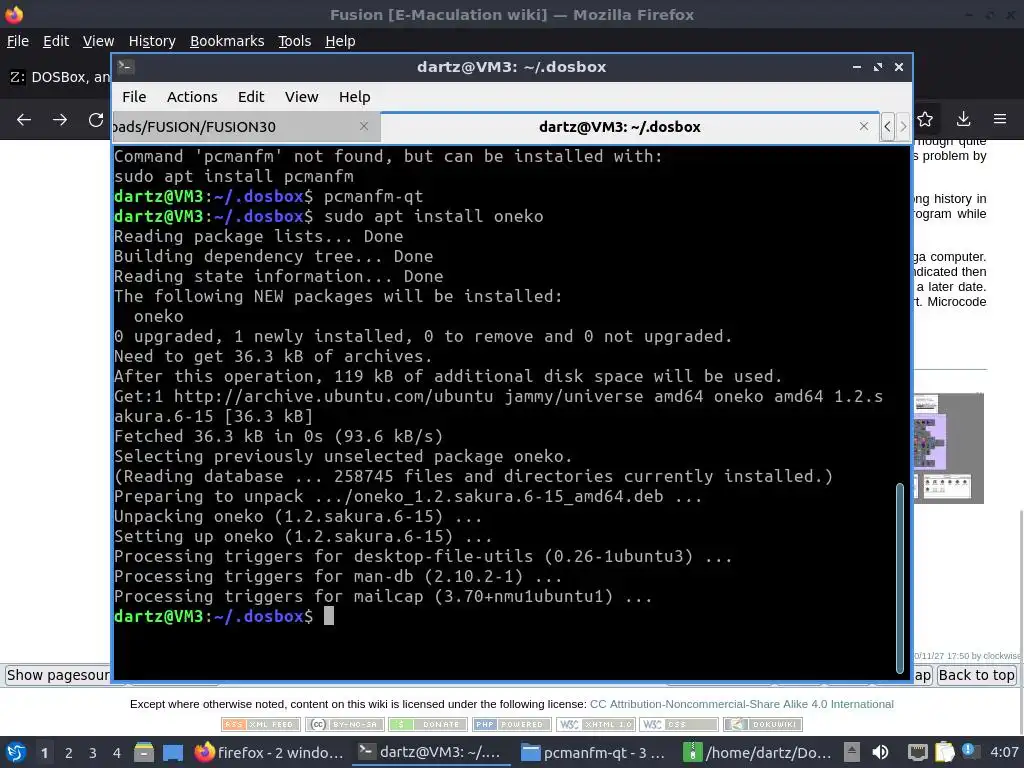Bookmark this page with star icon
The width and height of the screenshot is (1024, 768).
pos(925,119)
